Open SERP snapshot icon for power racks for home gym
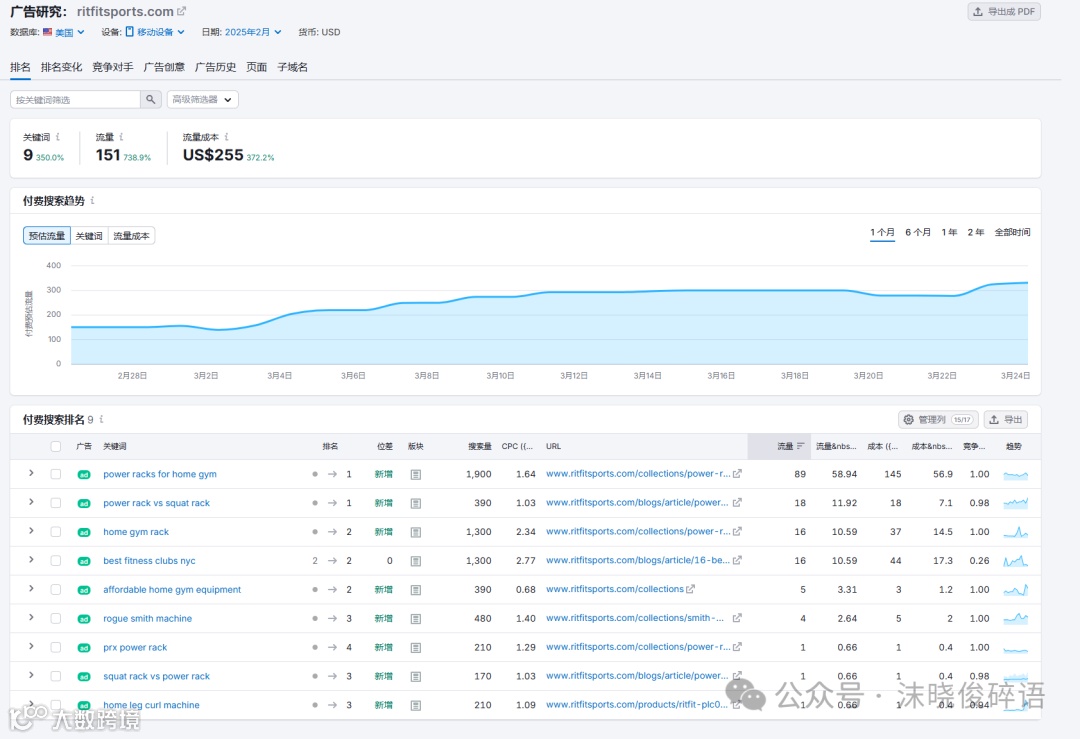1080x739 pixels. click(x=415, y=475)
